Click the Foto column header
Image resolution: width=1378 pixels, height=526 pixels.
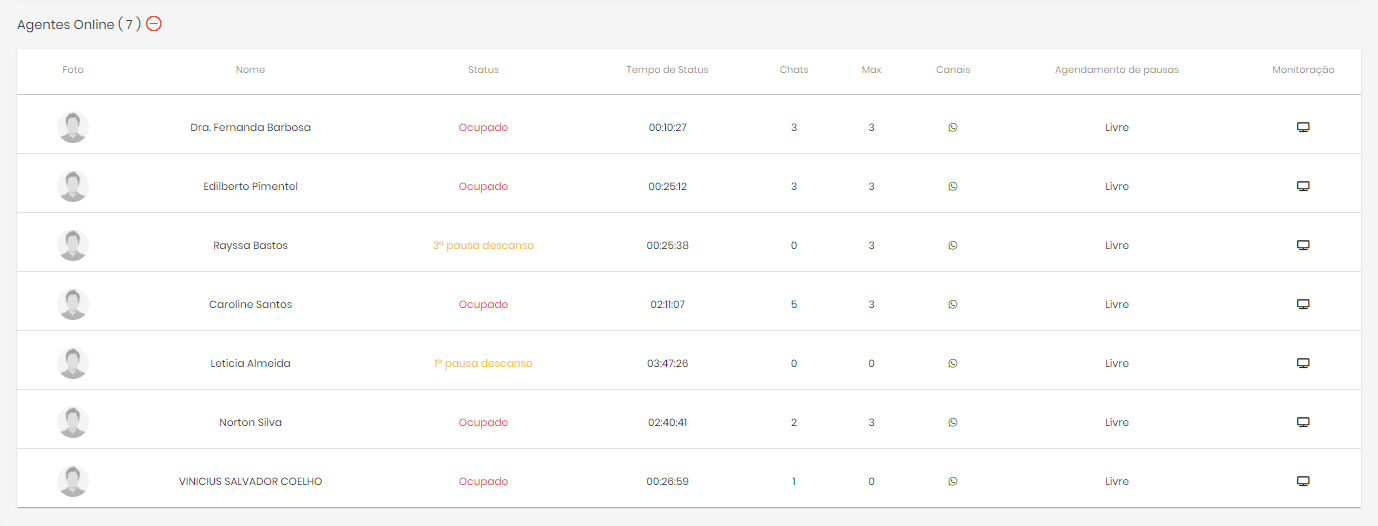point(73,70)
